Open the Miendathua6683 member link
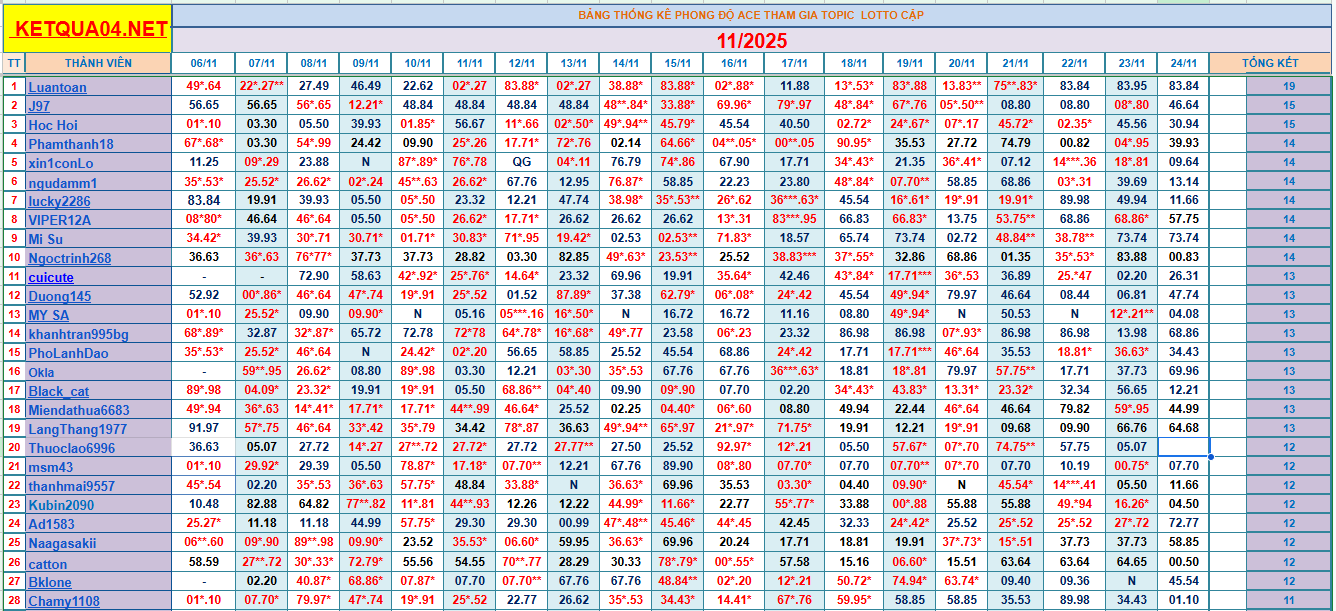Viewport: 1336px width, 611px height. [x=79, y=410]
